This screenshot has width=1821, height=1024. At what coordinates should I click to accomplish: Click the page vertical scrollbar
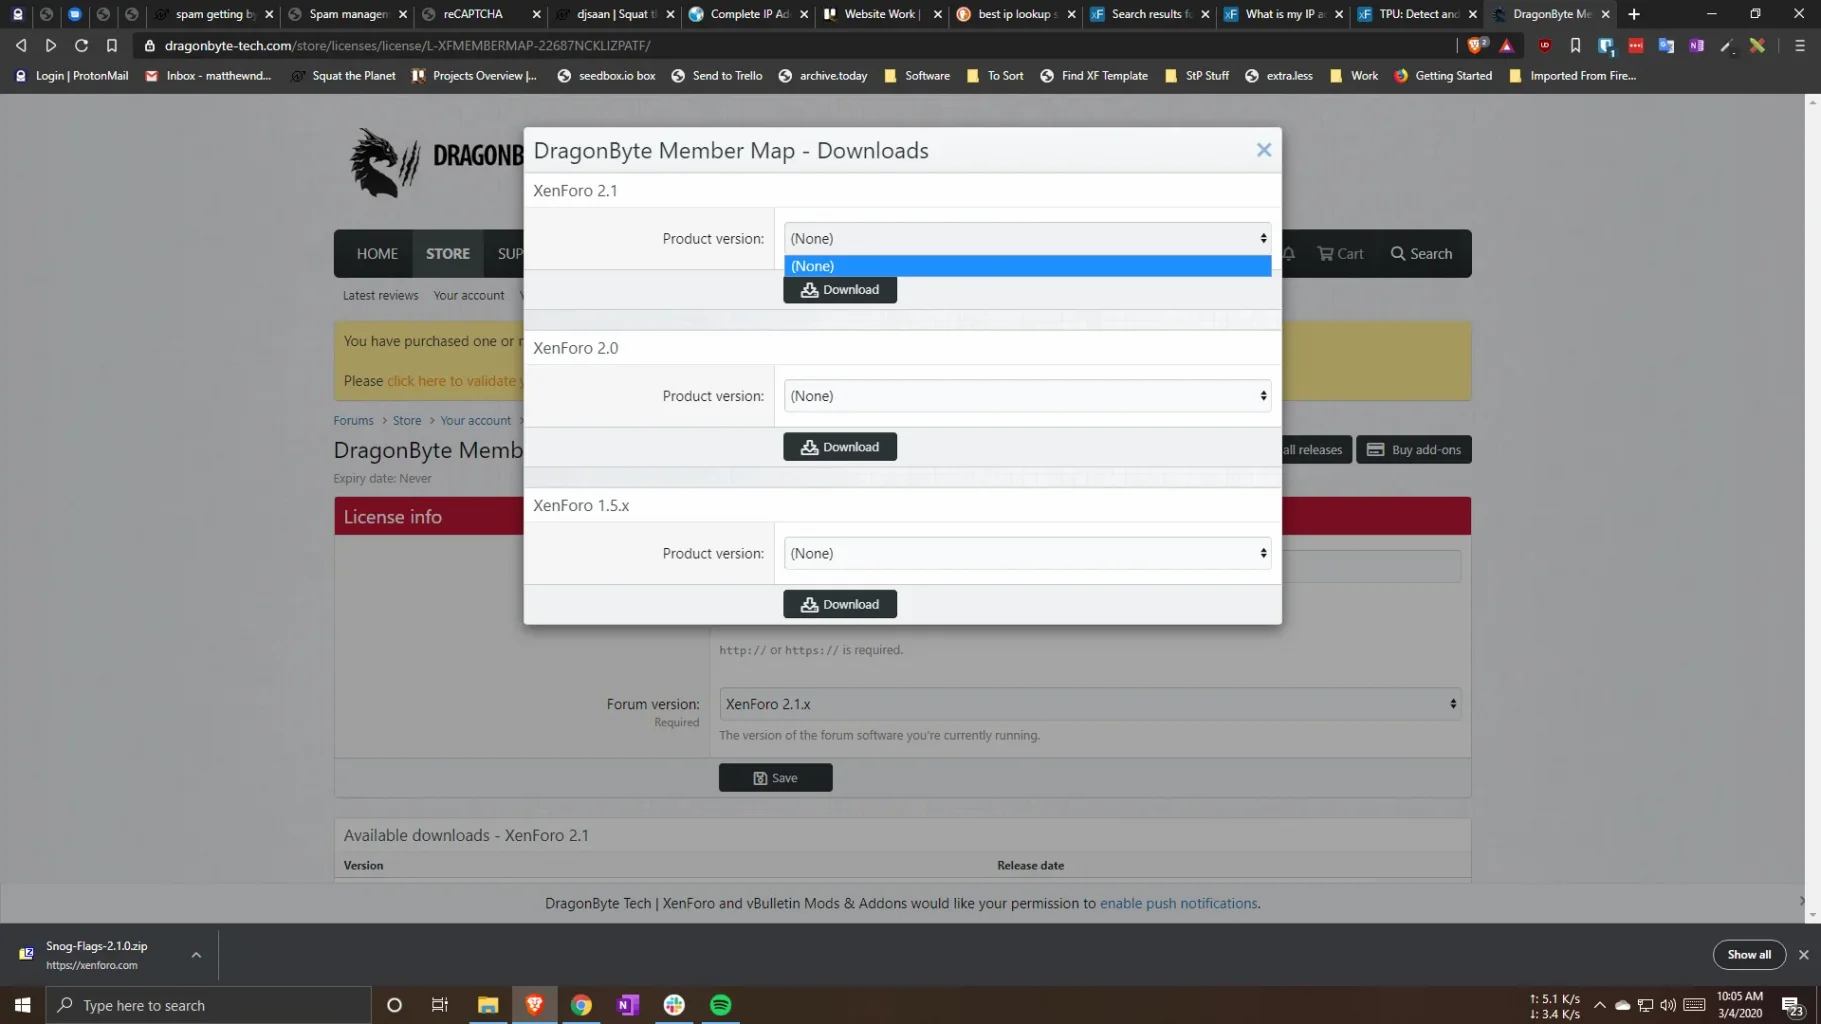point(1812,508)
